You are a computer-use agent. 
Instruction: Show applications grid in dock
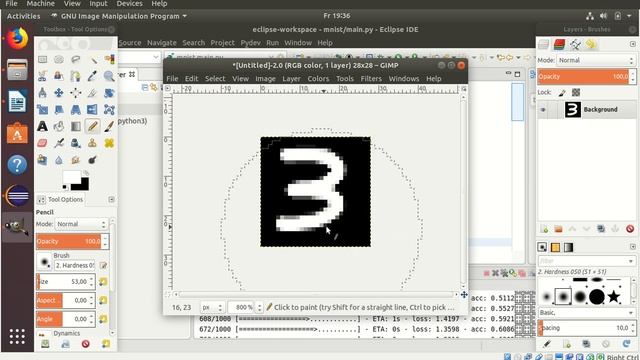17,336
